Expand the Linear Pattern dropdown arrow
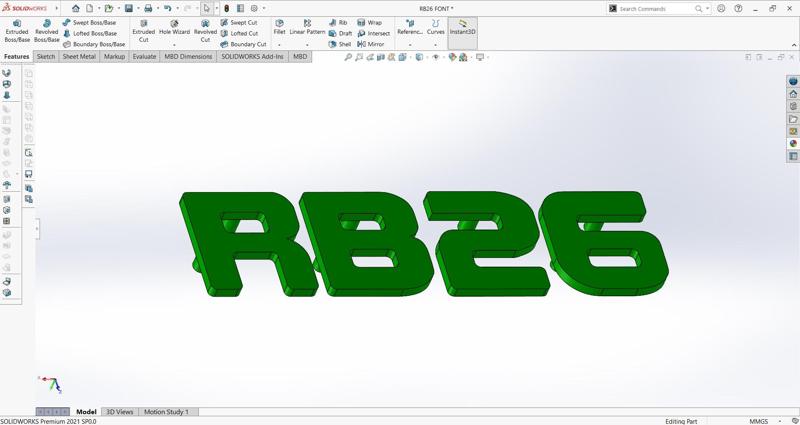The image size is (800, 425). [x=307, y=45]
